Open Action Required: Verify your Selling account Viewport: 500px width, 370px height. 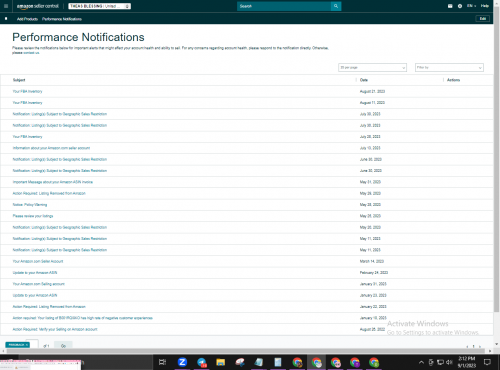55,329
